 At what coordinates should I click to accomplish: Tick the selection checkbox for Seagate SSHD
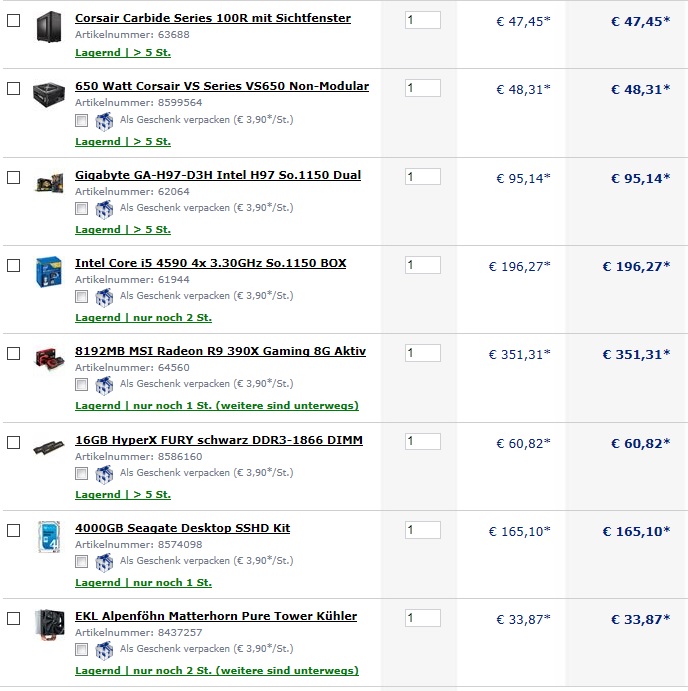point(13,530)
